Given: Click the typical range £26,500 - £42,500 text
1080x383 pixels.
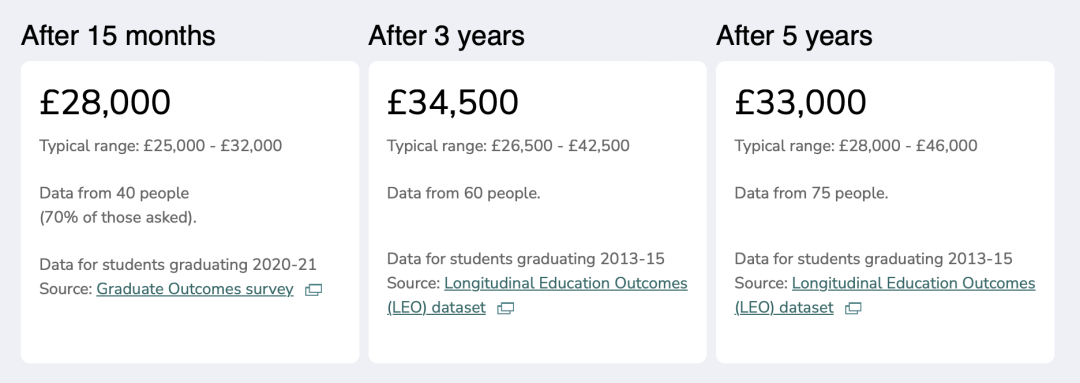Looking at the screenshot, I should (508, 145).
